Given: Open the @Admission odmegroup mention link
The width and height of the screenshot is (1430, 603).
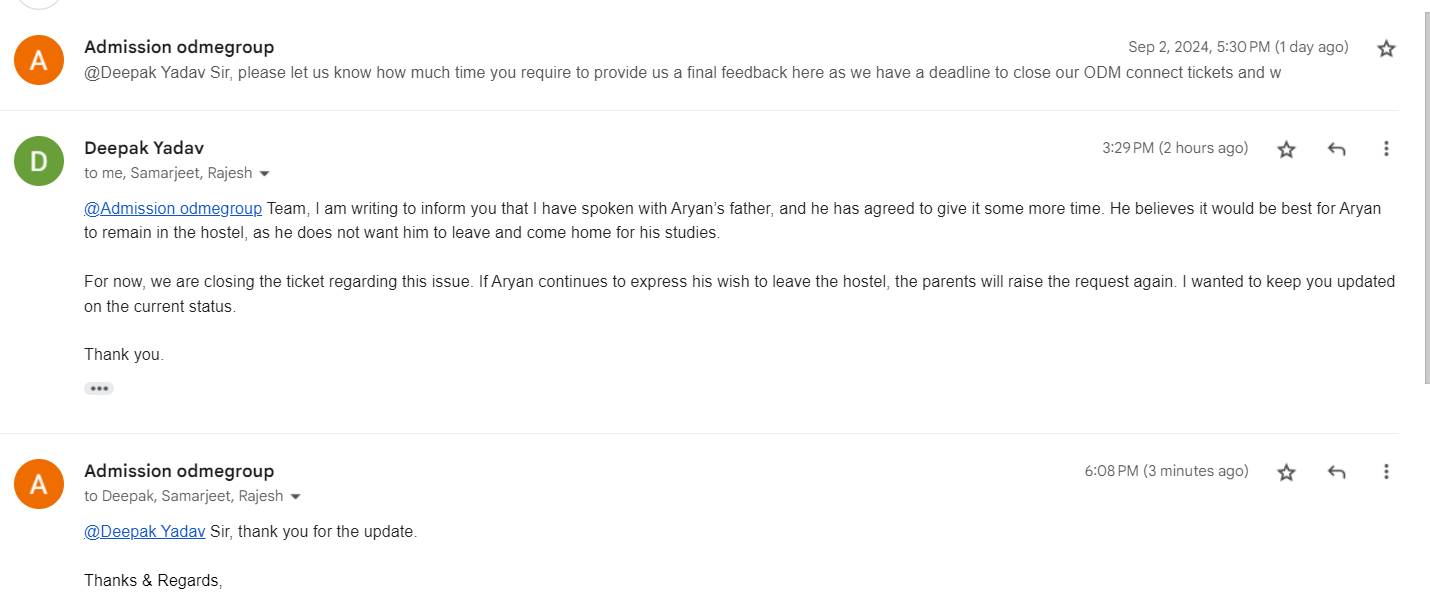Looking at the screenshot, I should 173,209.
